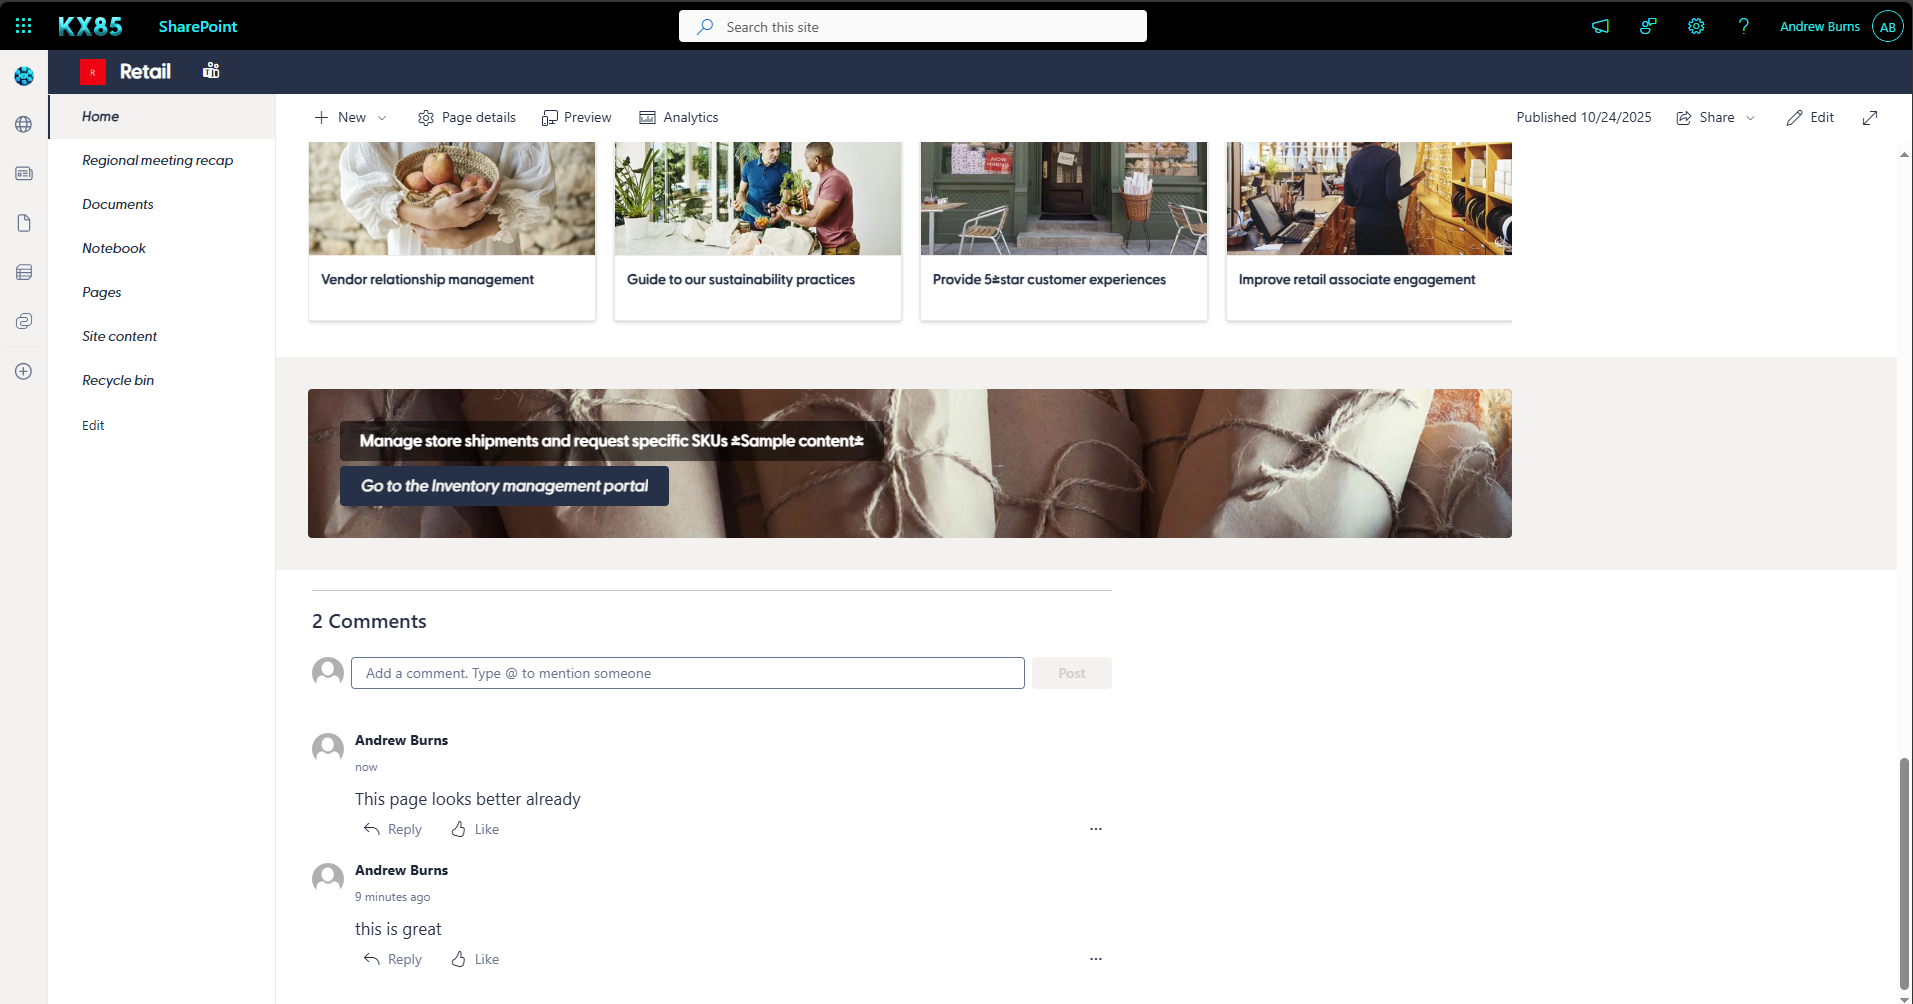This screenshot has width=1913, height=1004.
Task: Click the create plus icon in left app bar
Action: [x=24, y=372]
